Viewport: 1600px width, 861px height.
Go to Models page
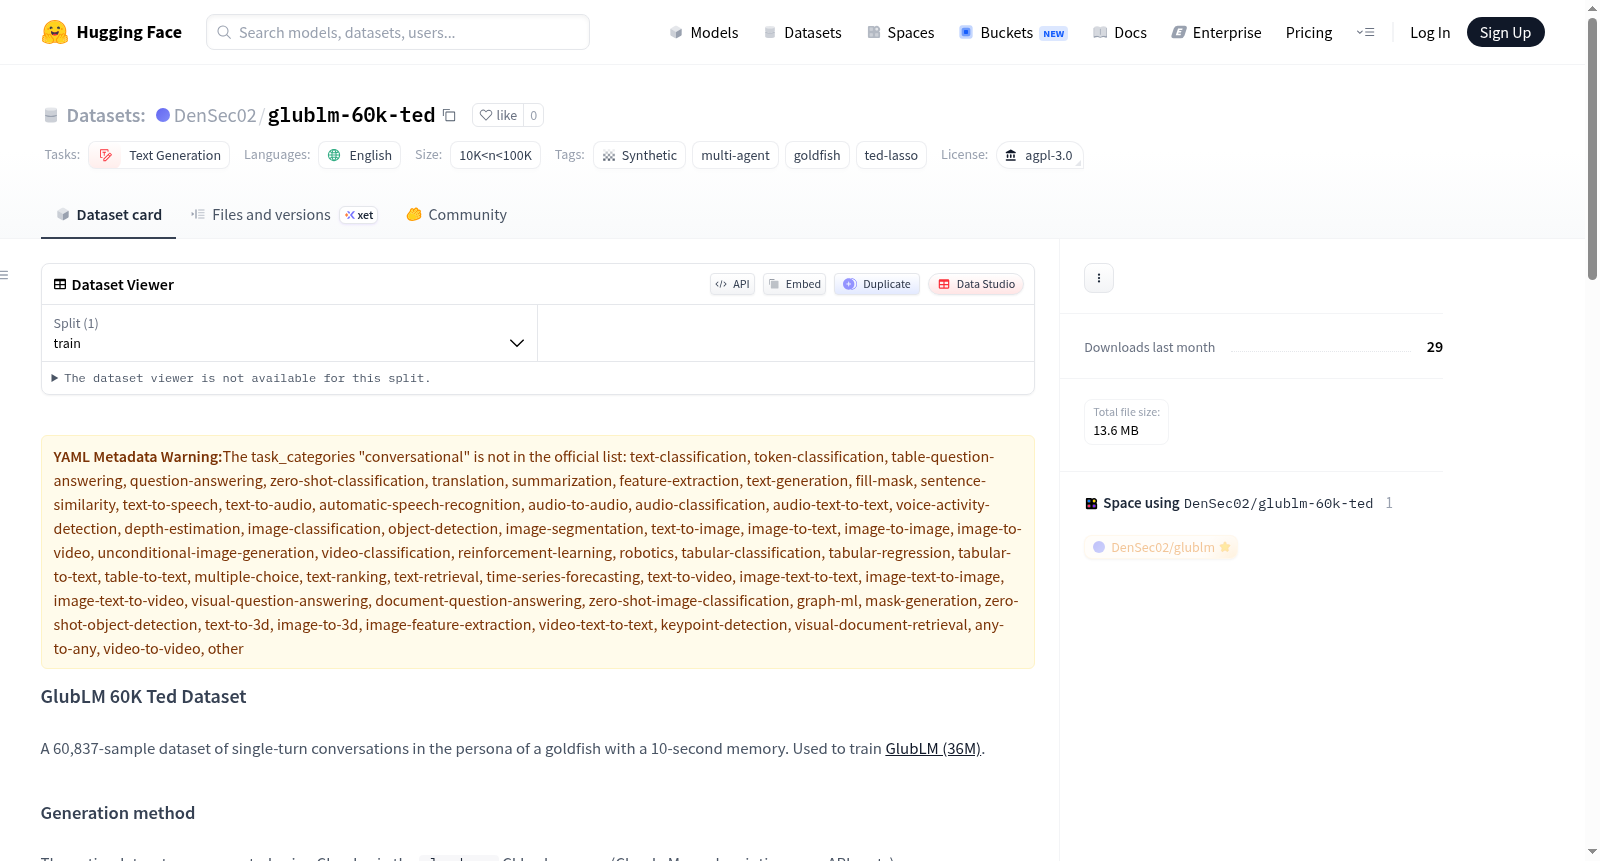704,32
